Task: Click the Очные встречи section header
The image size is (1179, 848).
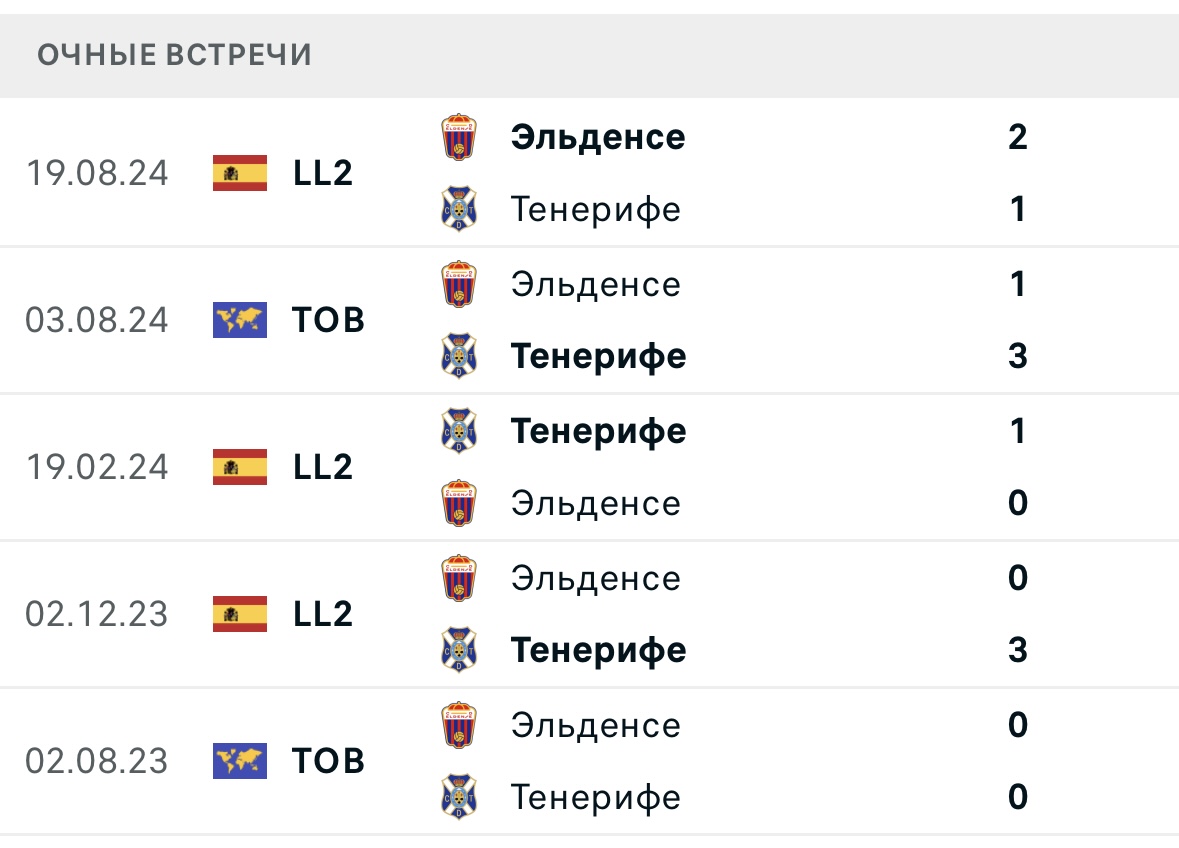Action: (175, 55)
